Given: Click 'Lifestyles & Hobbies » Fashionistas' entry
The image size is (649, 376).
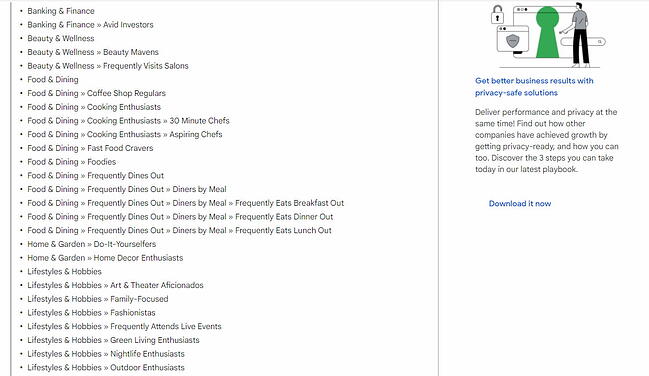Looking at the screenshot, I should pyautogui.click(x=91, y=312).
